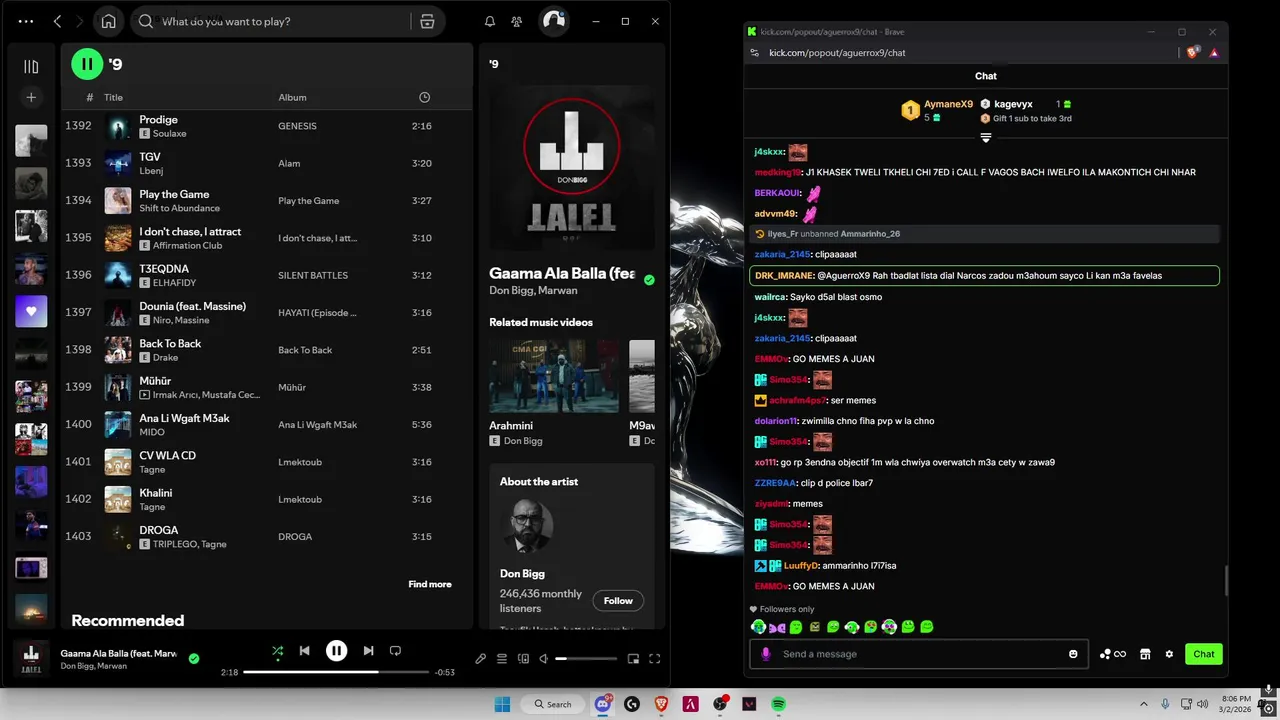Toggle saved checkmark in bottom player bar
Image resolution: width=1280 pixels, height=720 pixels.
point(194,658)
